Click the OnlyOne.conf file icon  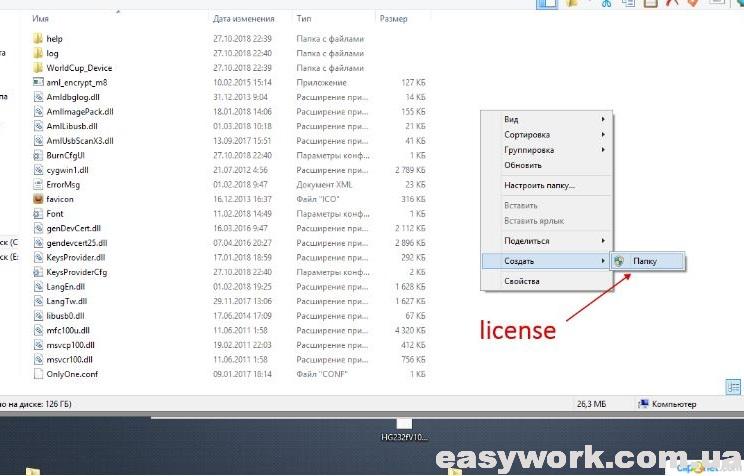click(x=38, y=374)
